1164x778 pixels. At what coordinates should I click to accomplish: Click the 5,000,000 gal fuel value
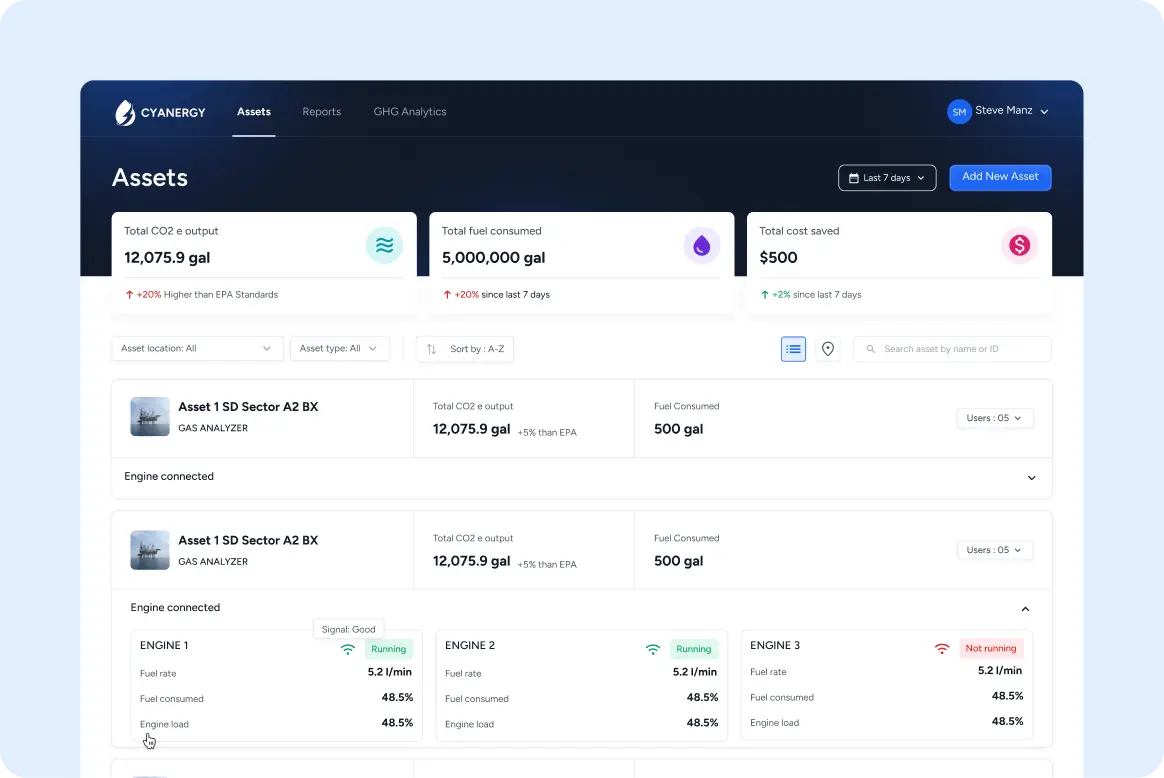pyautogui.click(x=494, y=258)
